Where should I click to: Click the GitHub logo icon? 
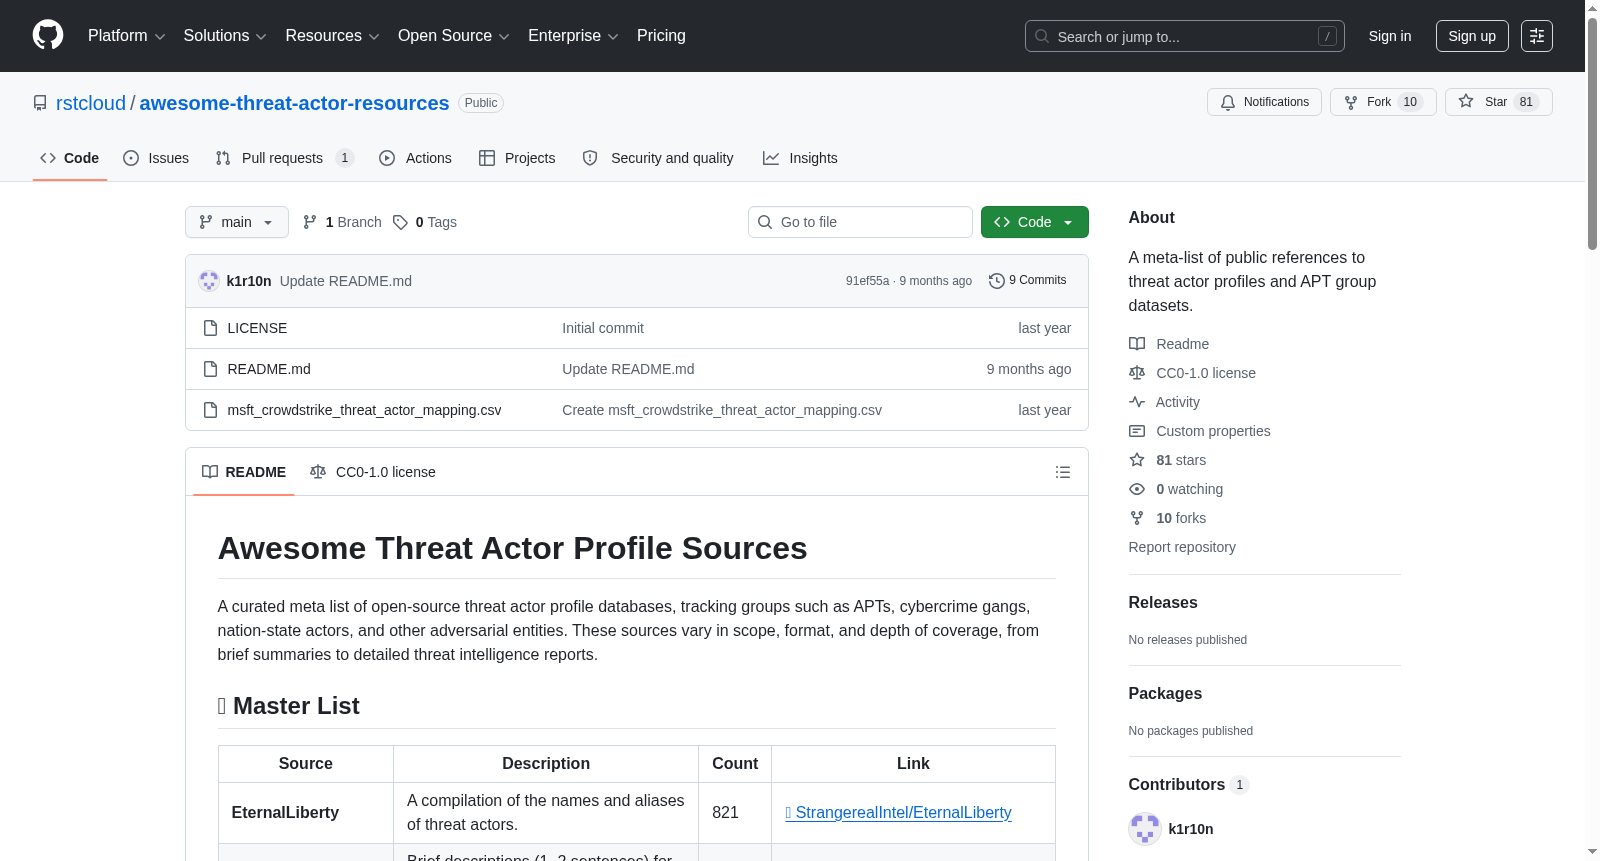coord(48,35)
